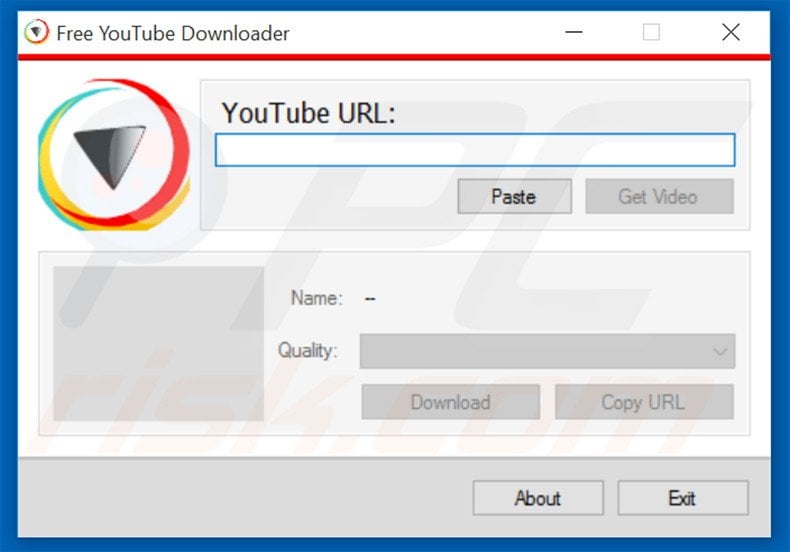Viewport: 790px width, 552px height.
Task: Click the Paste button
Action: pos(514,196)
